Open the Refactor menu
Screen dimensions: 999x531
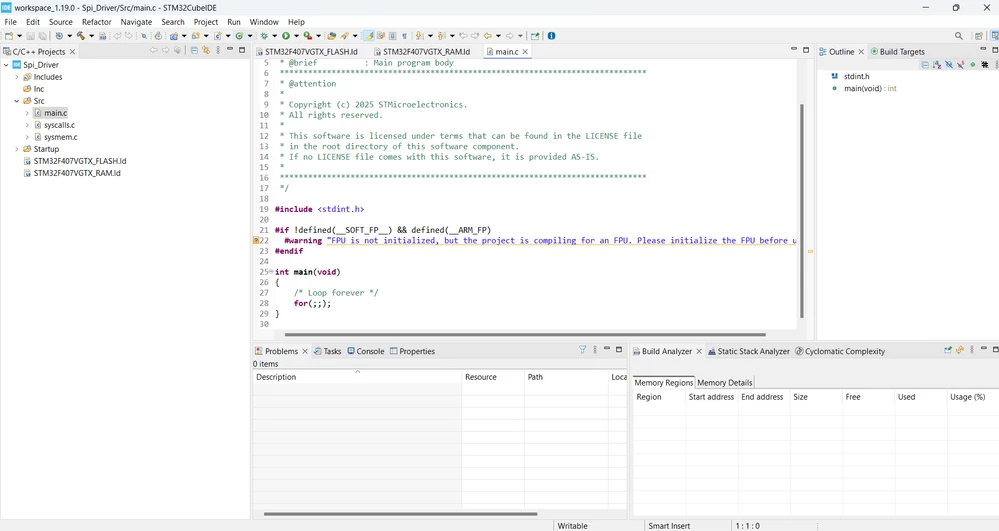click(96, 22)
